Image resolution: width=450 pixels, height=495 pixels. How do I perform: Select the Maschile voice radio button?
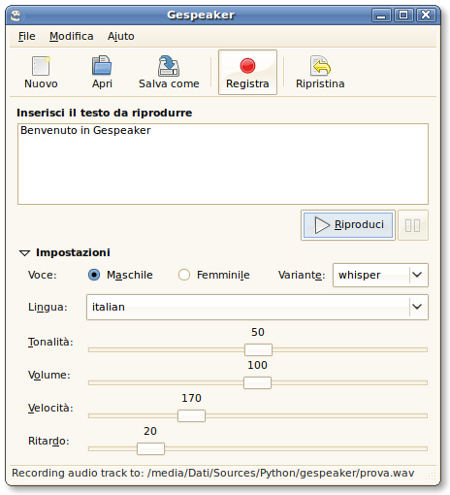click(94, 275)
